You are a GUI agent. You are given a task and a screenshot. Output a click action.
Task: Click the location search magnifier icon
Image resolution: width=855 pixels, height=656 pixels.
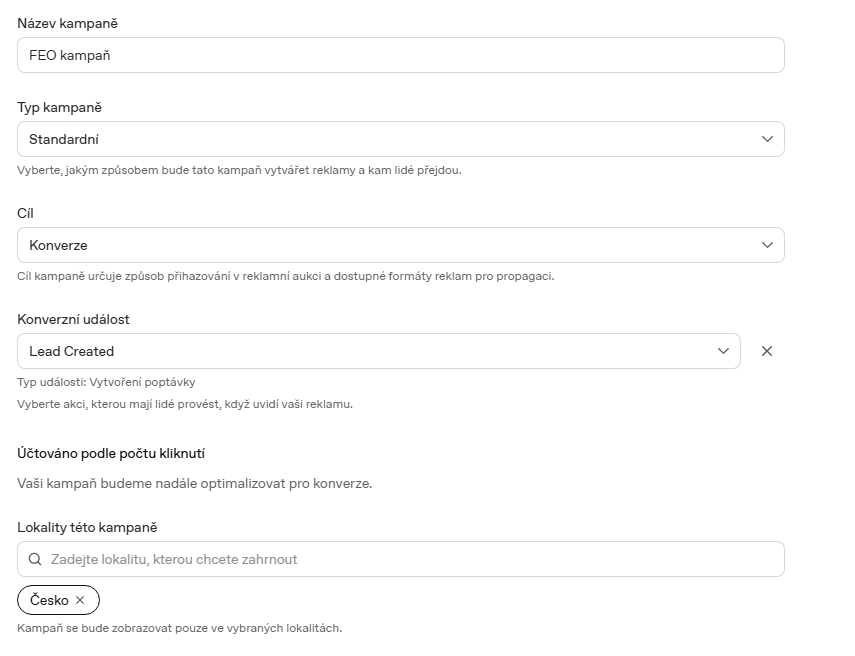pyautogui.click(x=35, y=559)
